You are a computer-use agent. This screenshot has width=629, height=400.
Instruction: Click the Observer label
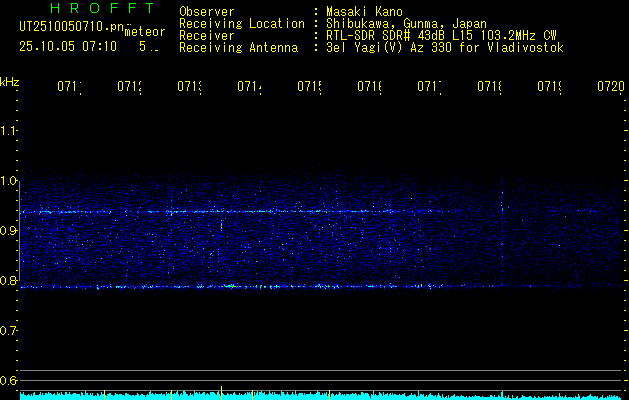(207, 11)
